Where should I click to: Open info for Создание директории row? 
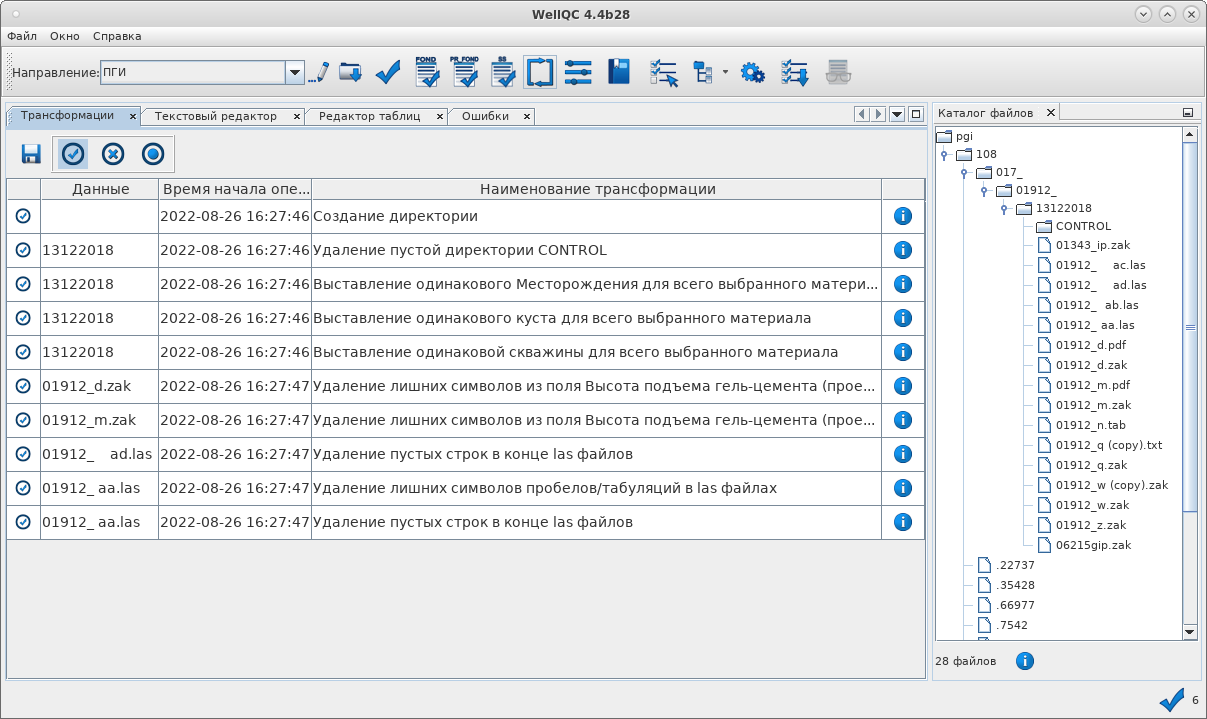[x=903, y=216]
